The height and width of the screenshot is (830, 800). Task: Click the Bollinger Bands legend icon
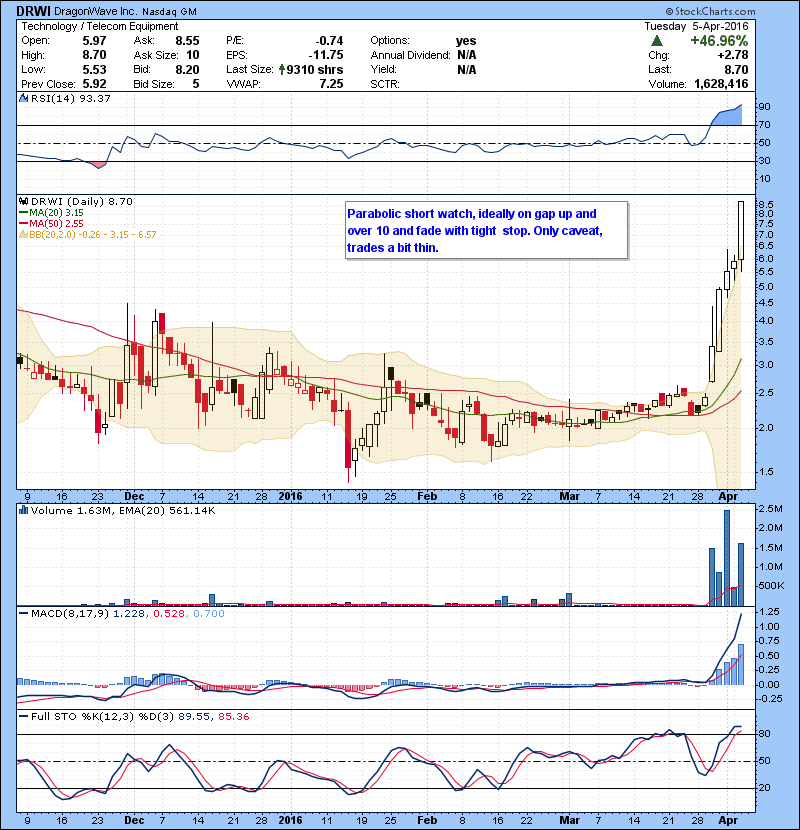(x=23, y=234)
